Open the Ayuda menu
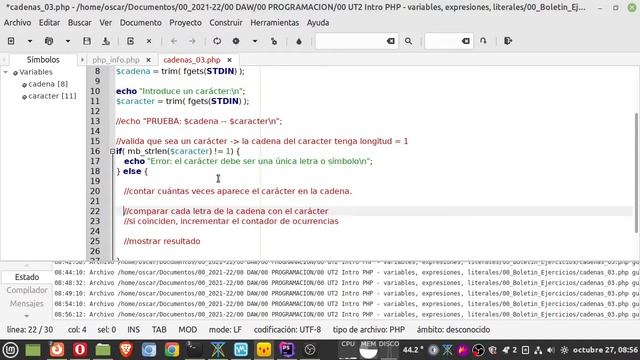Viewport: 640px width, 360px height. point(318,23)
